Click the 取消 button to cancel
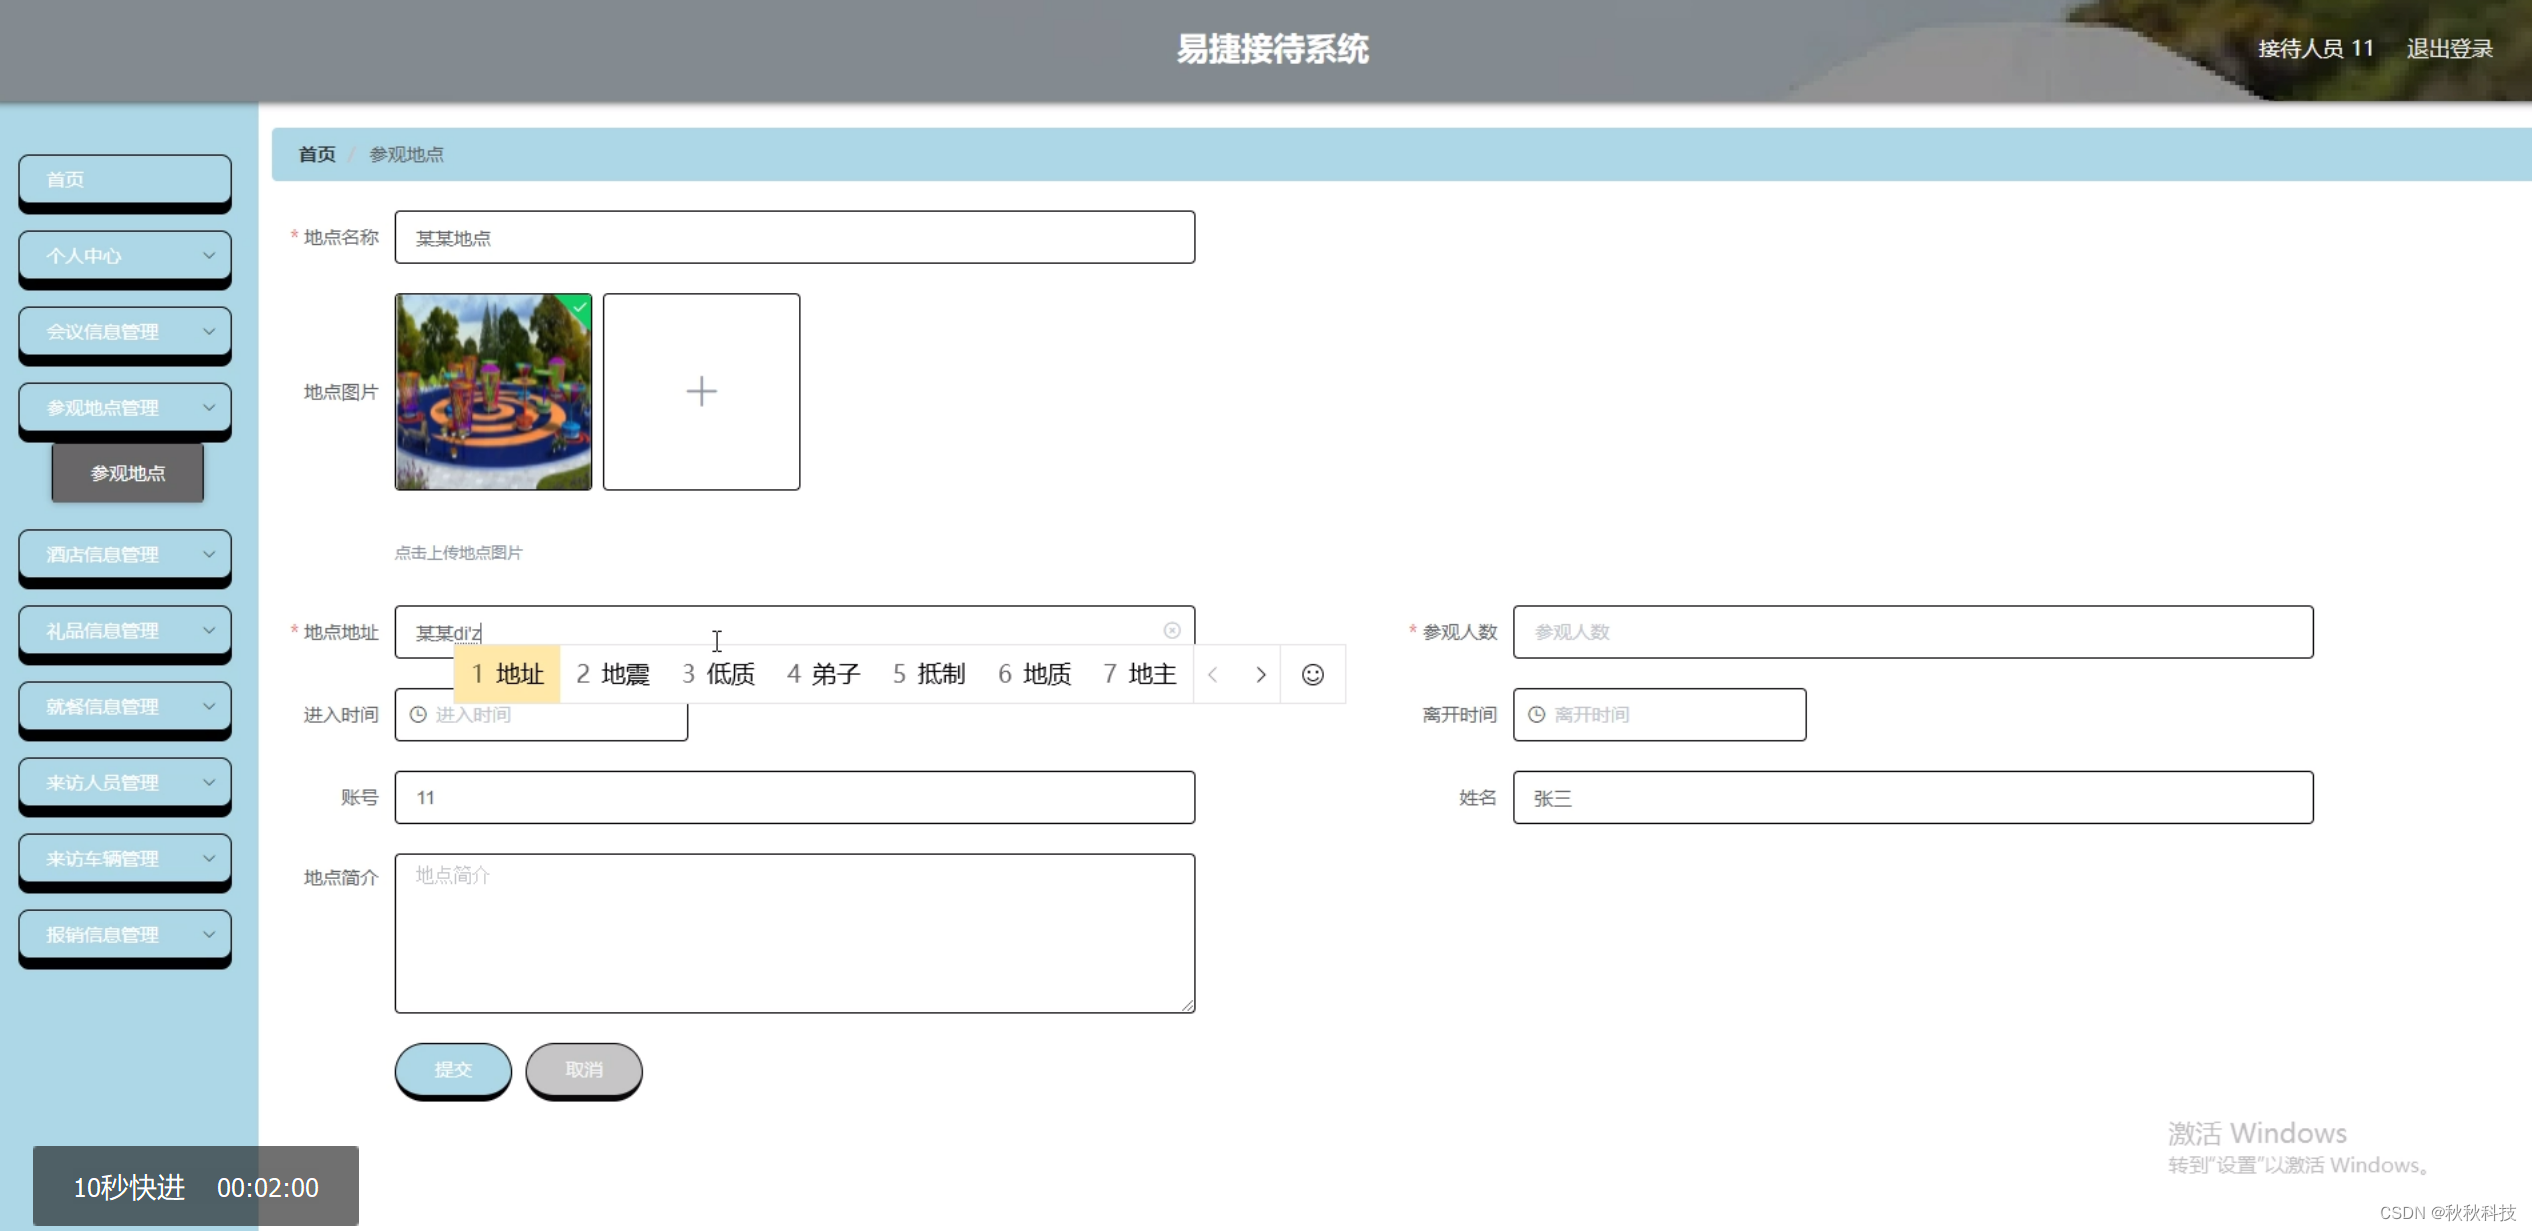Viewport: 2532px width, 1231px height. [x=583, y=1069]
